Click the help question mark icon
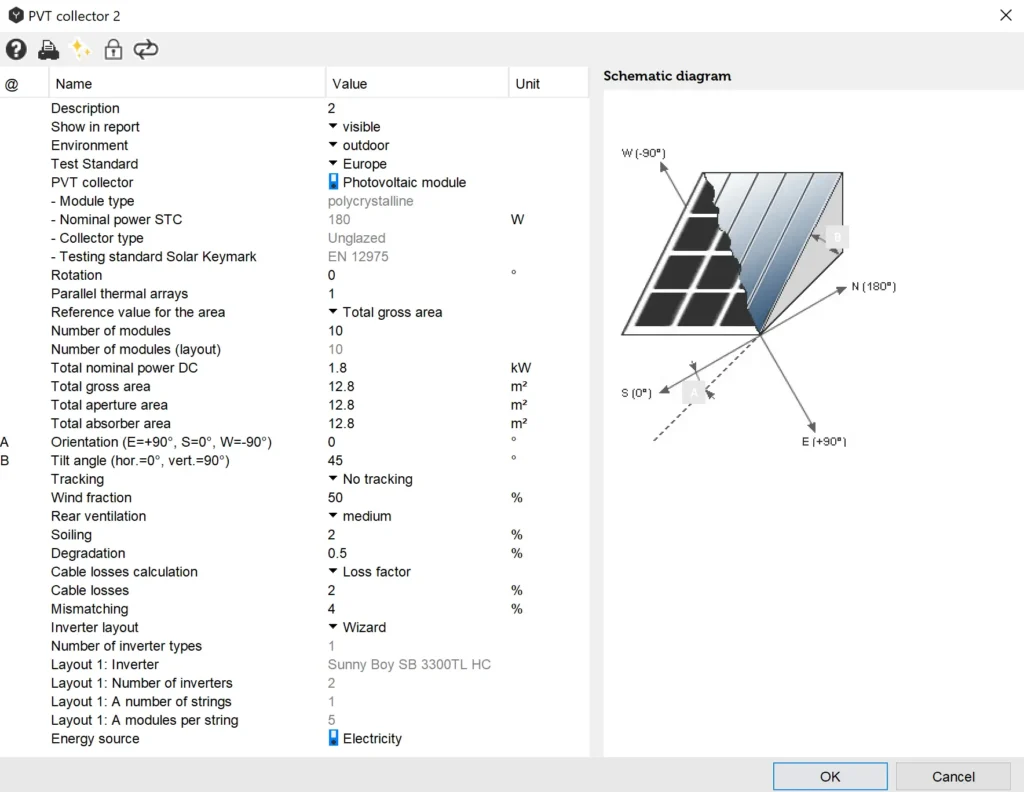 pos(16,49)
